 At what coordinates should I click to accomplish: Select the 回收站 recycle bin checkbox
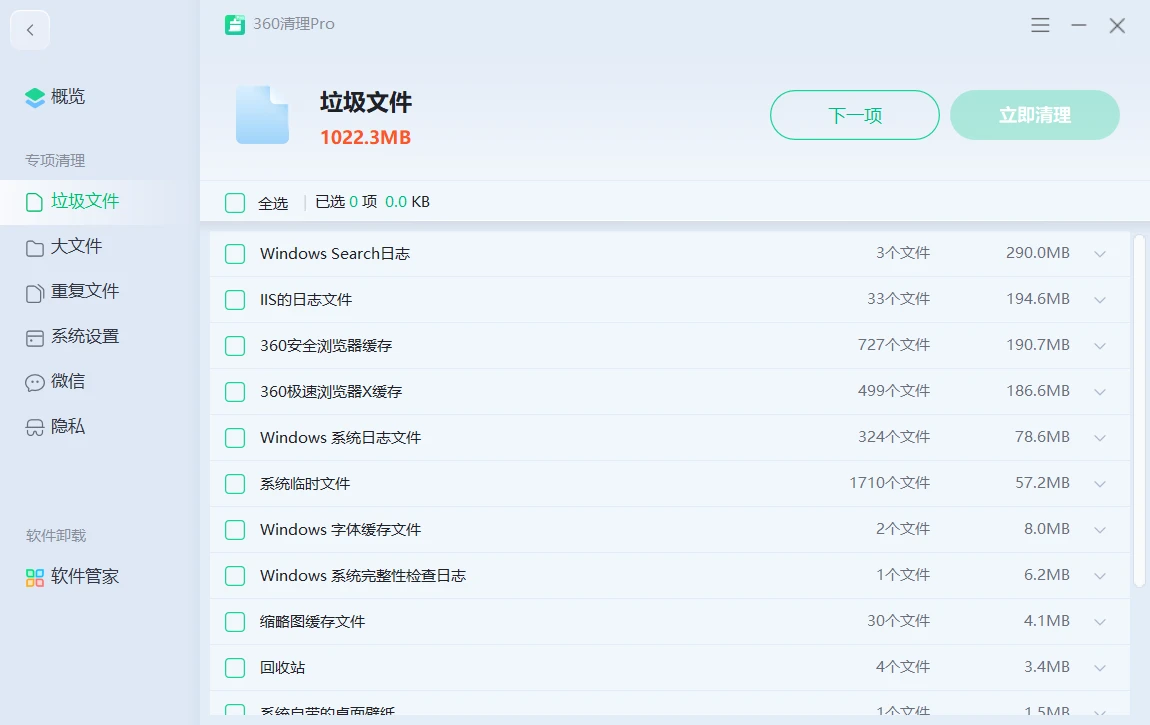(234, 667)
